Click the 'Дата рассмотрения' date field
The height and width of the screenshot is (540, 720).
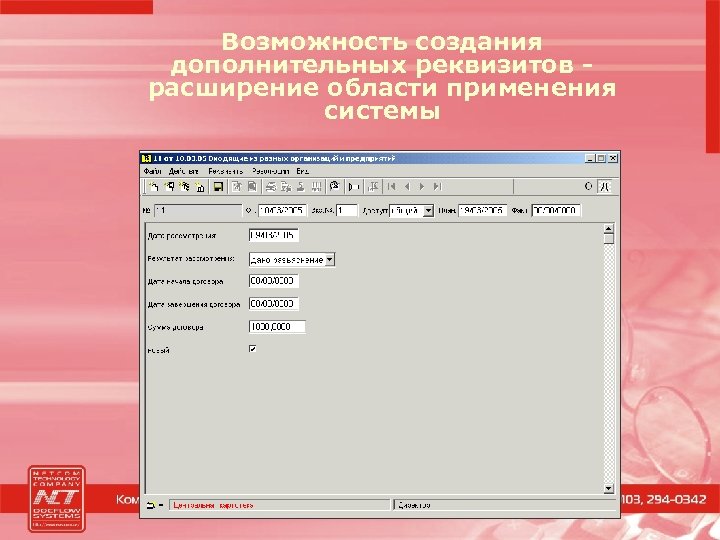(274, 236)
